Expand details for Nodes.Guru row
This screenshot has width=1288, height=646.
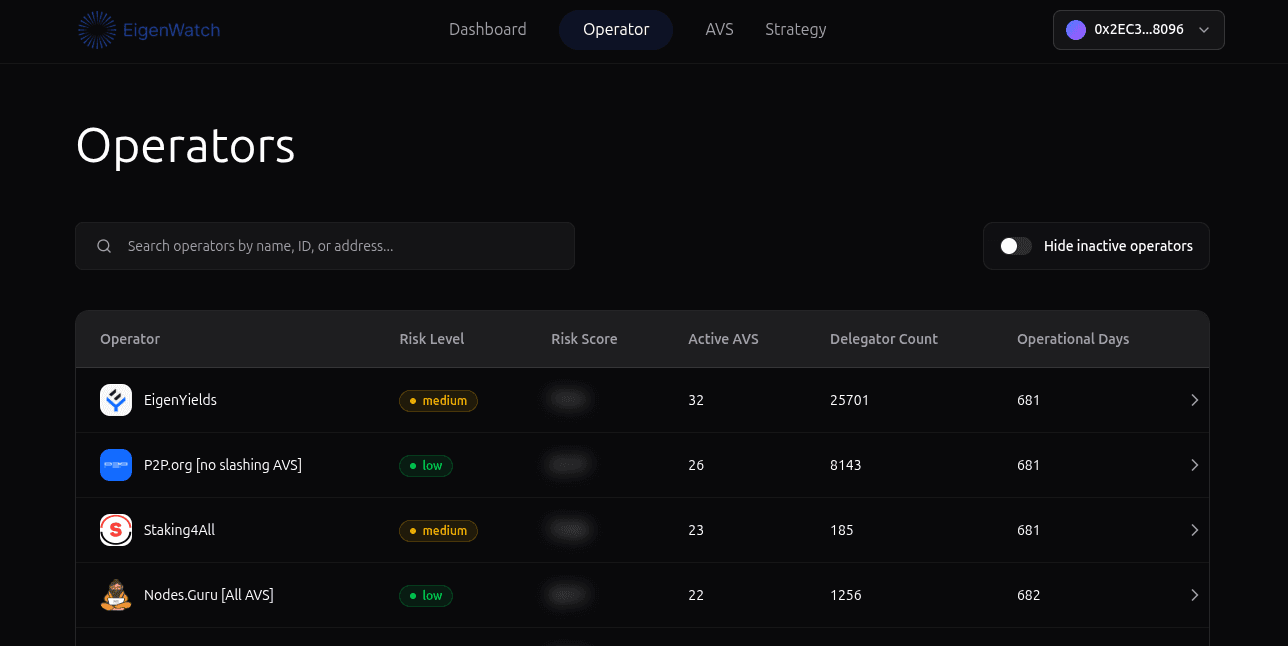click(x=1194, y=594)
